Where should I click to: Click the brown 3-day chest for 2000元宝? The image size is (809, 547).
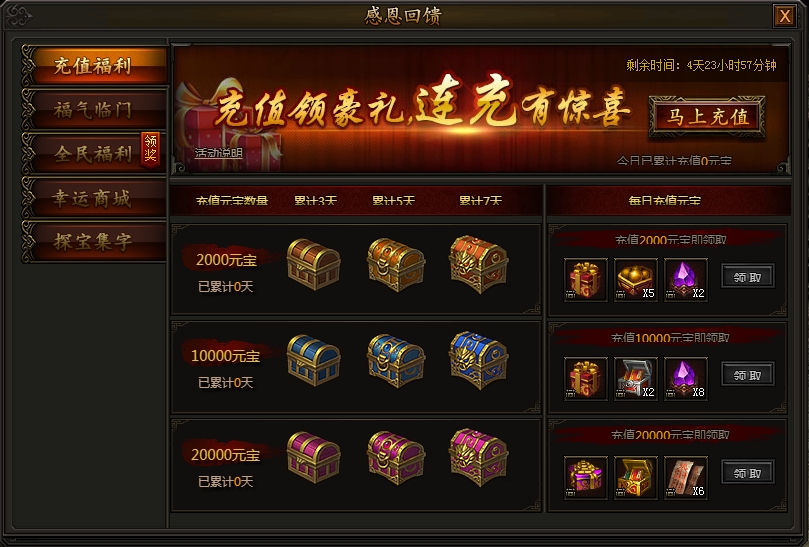(314, 264)
